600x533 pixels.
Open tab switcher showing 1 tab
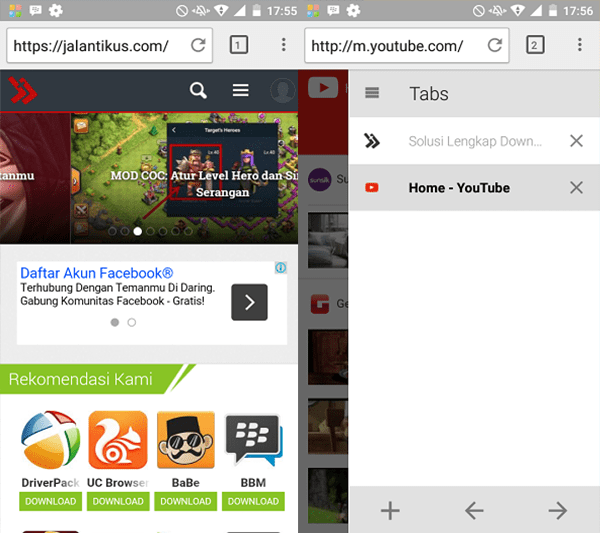[239, 45]
